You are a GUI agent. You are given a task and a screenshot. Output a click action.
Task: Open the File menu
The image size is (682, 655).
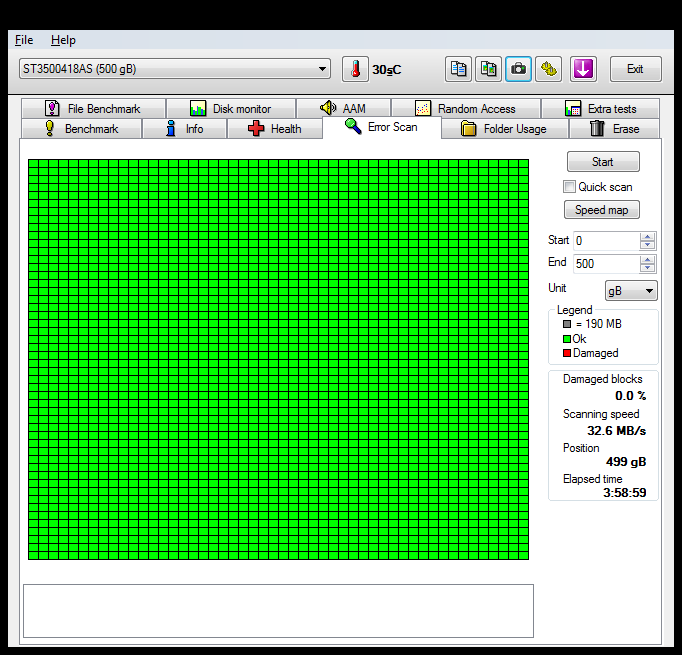(x=24, y=40)
